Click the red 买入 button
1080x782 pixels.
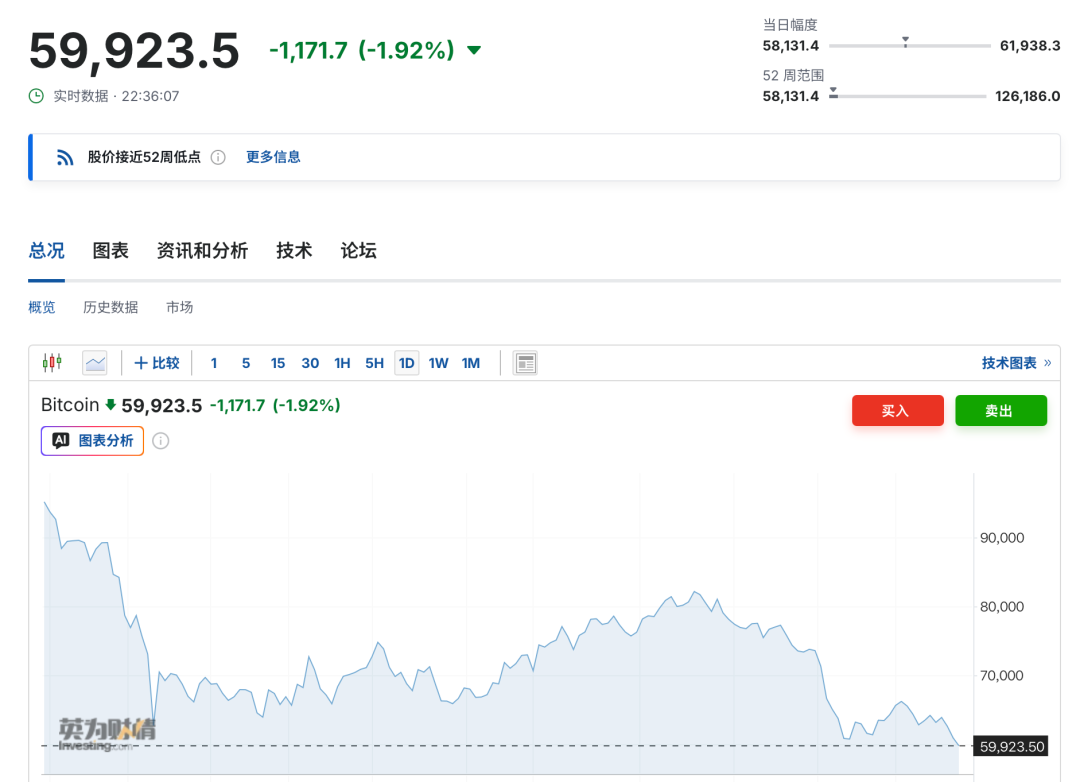(x=897, y=411)
